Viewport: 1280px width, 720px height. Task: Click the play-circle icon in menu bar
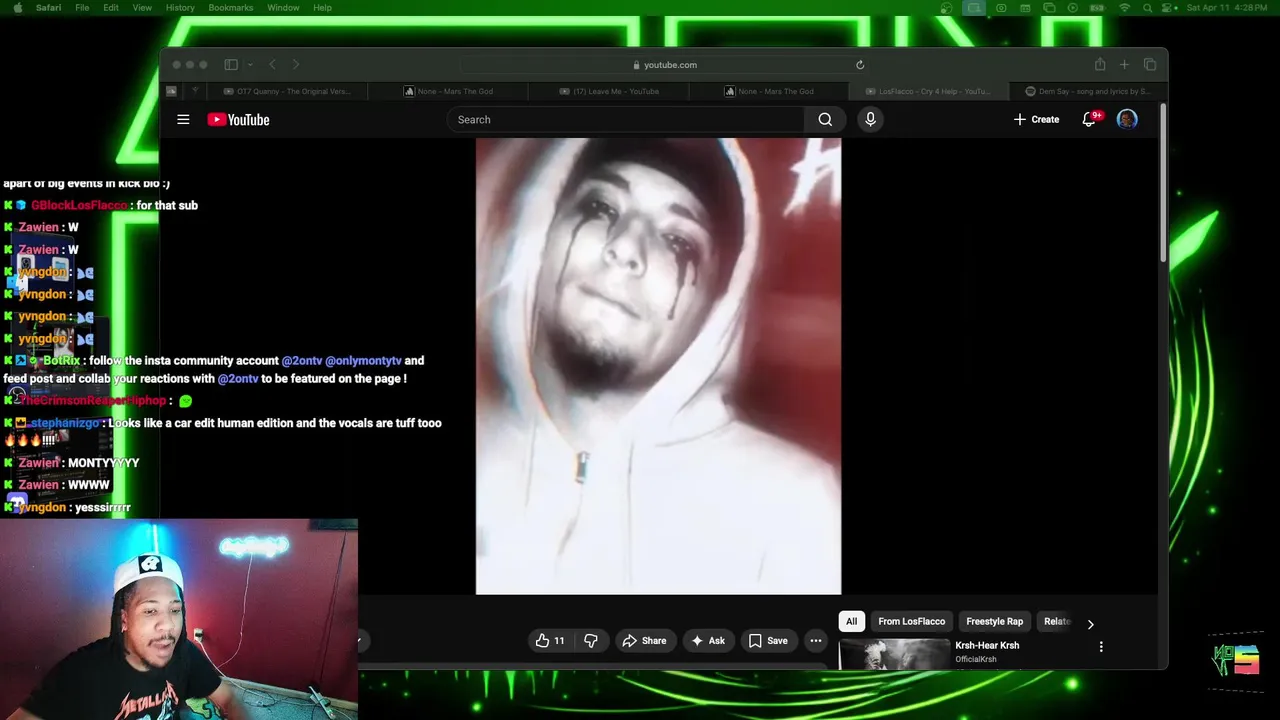click(x=1073, y=8)
